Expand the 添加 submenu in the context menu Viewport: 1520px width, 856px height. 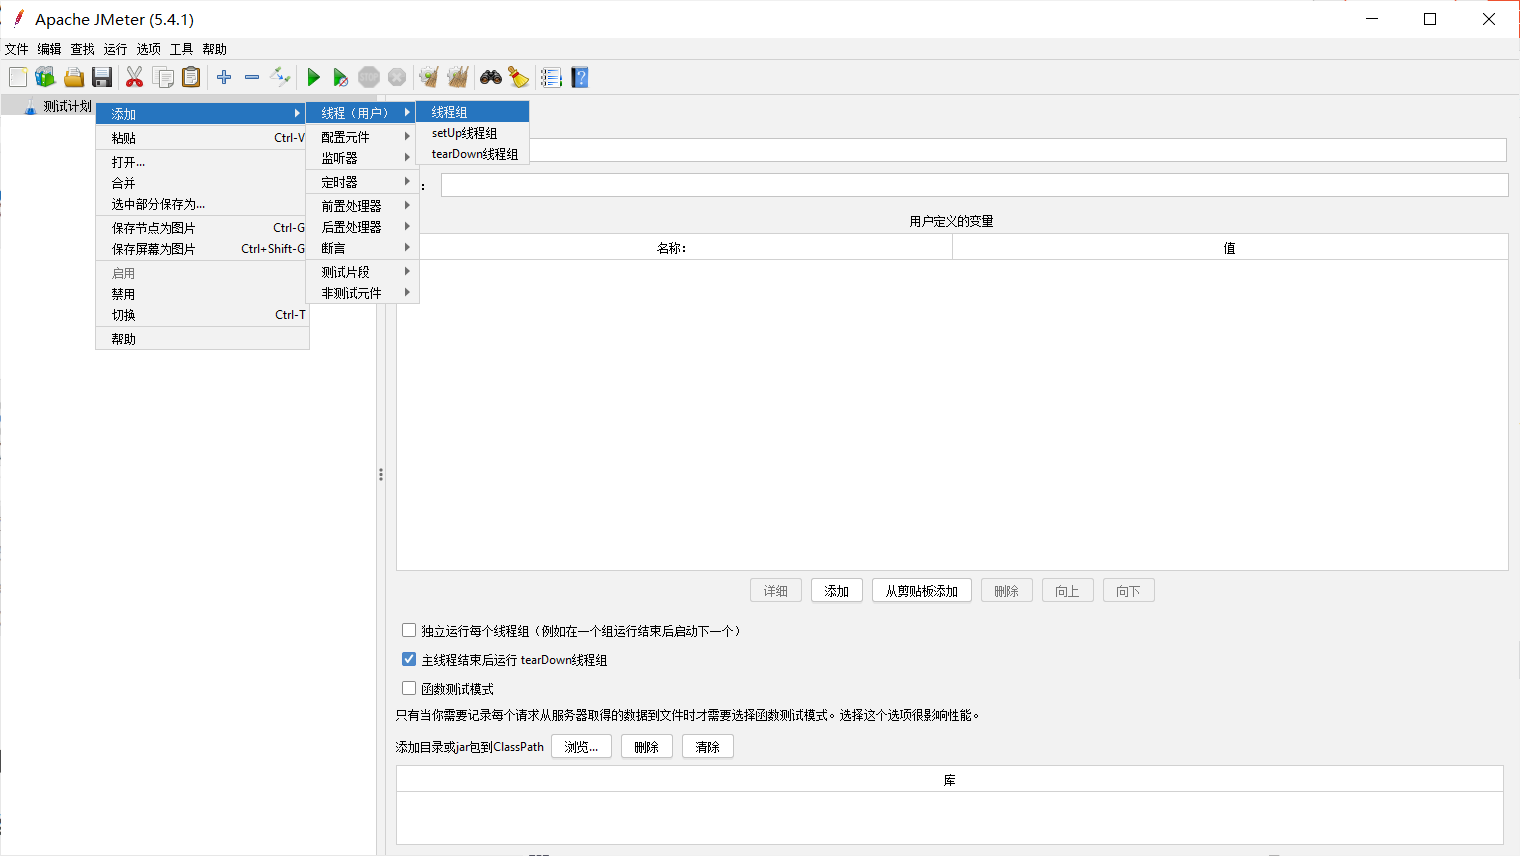click(201, 114)
